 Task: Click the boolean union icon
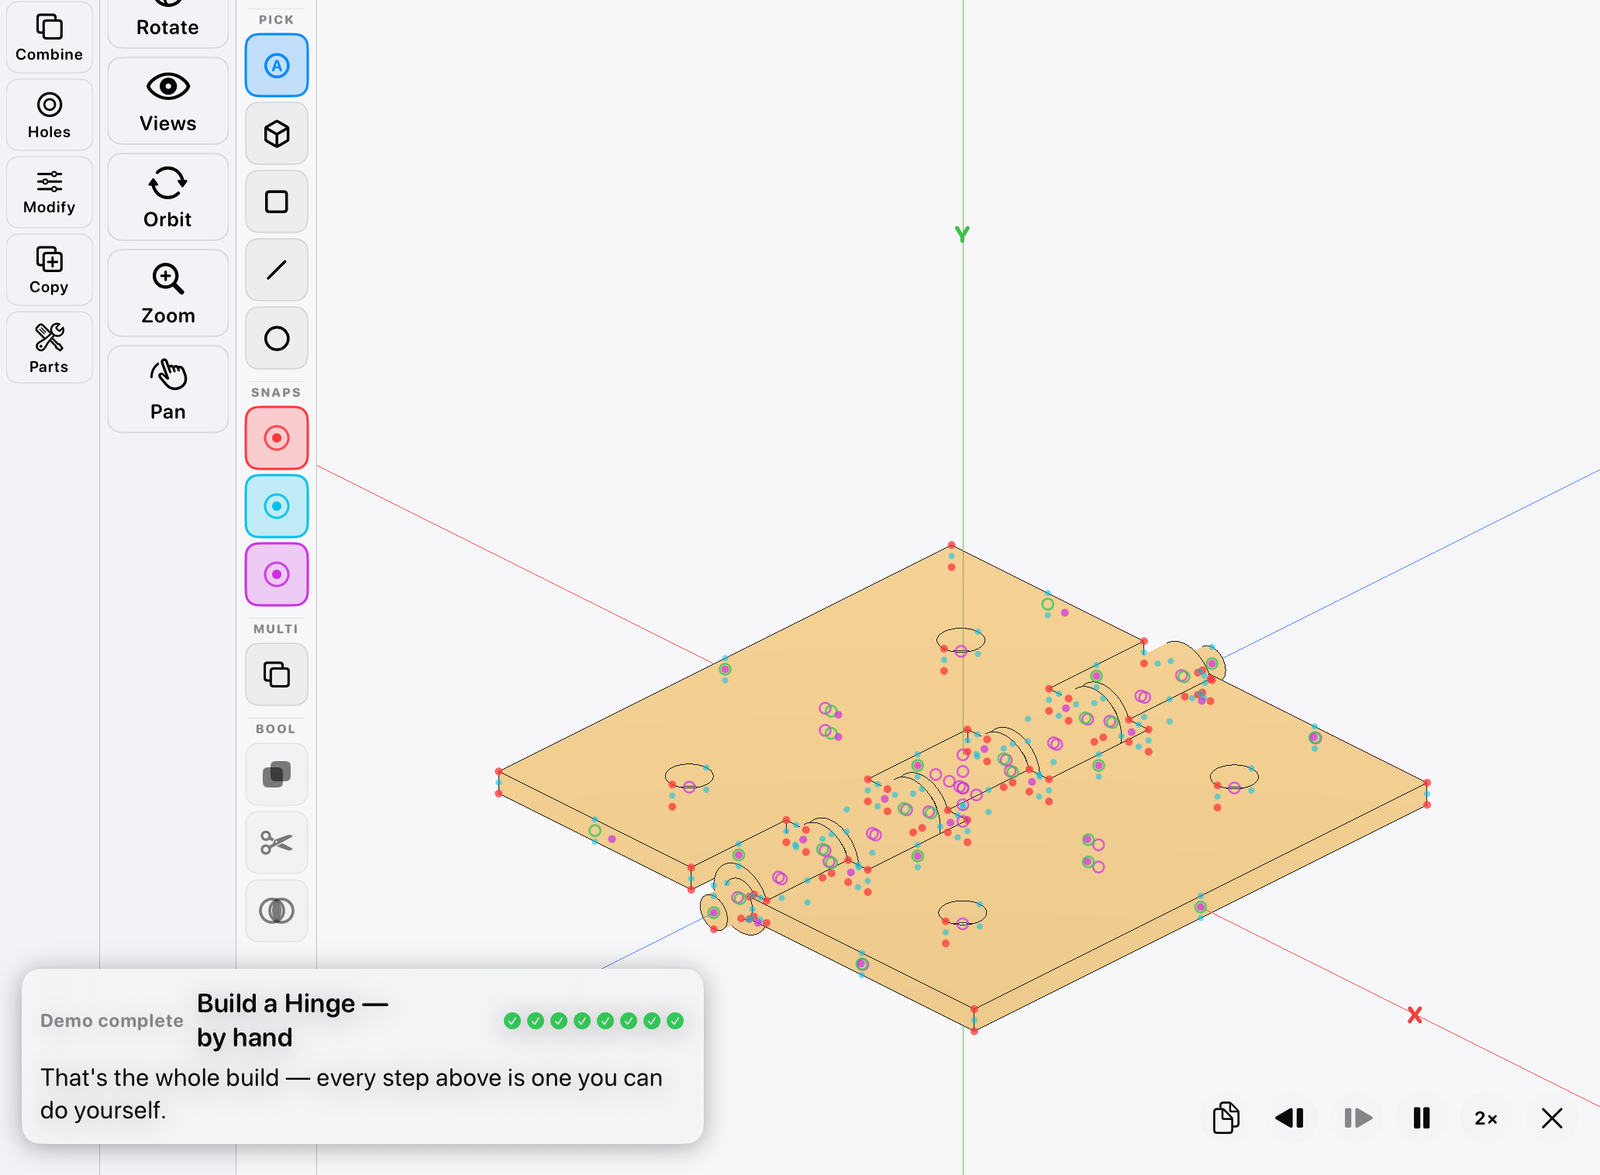277,774
